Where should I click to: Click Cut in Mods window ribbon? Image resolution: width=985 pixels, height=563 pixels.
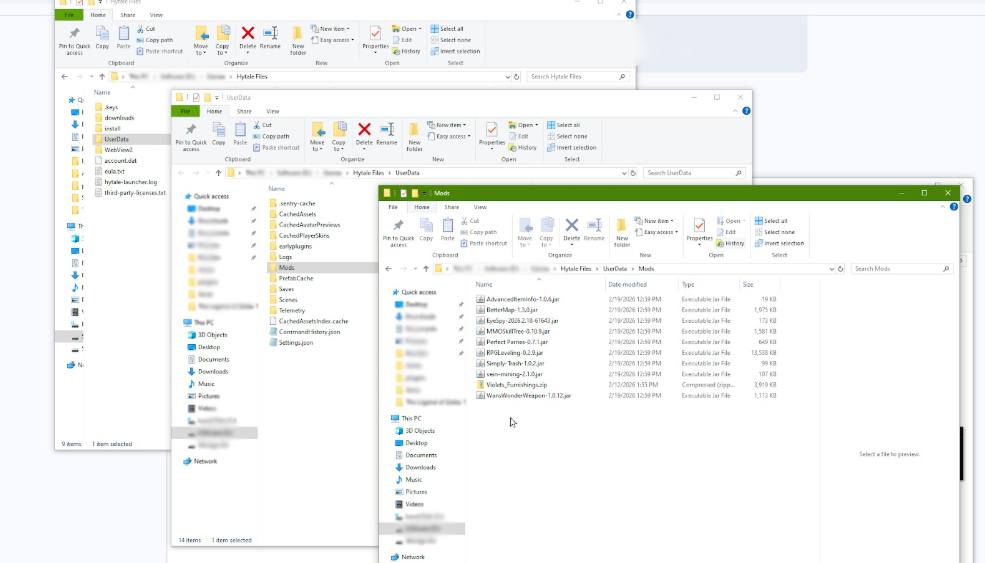coord(471,221)
